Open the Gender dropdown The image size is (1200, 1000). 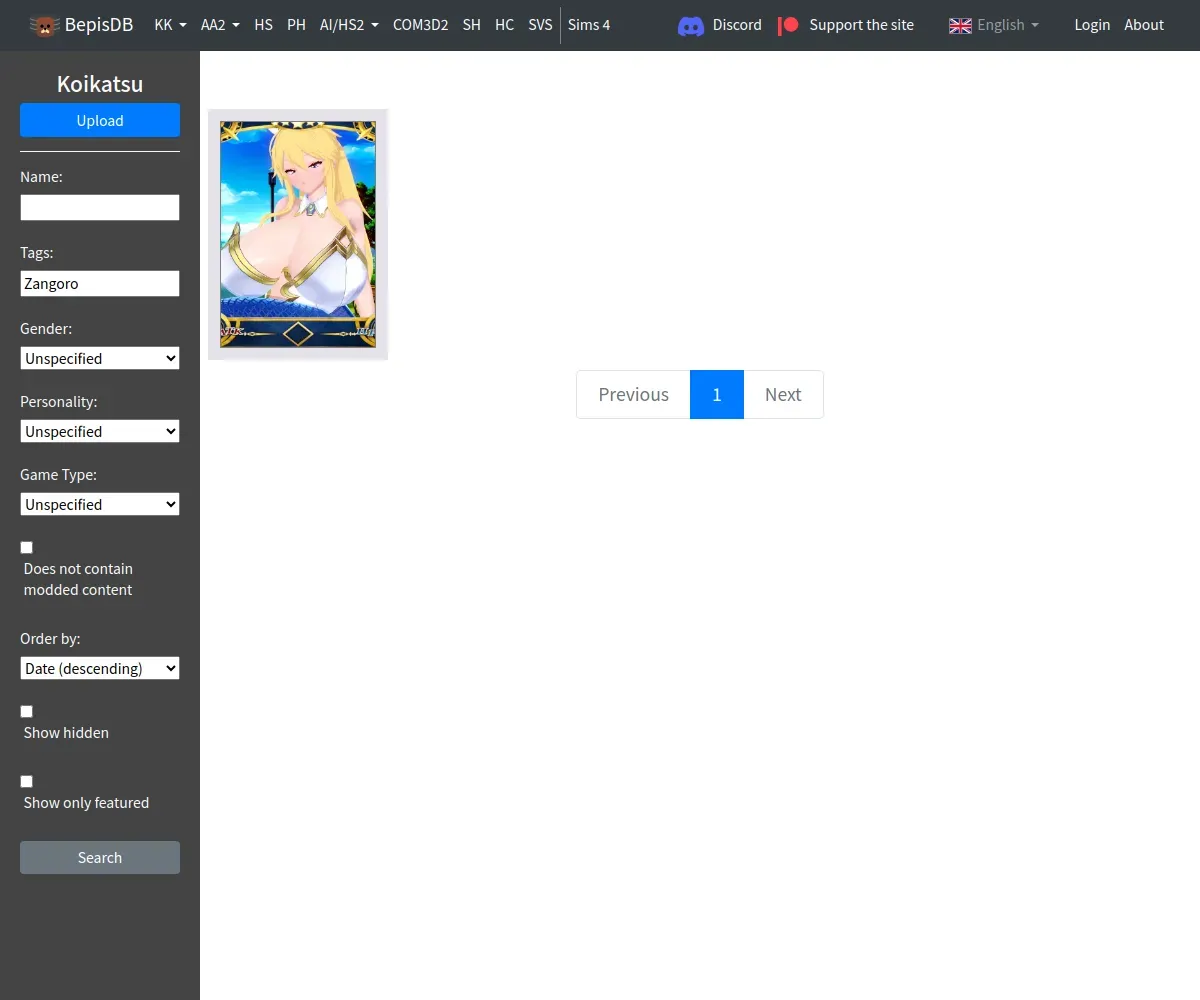(x=100, y=358)
